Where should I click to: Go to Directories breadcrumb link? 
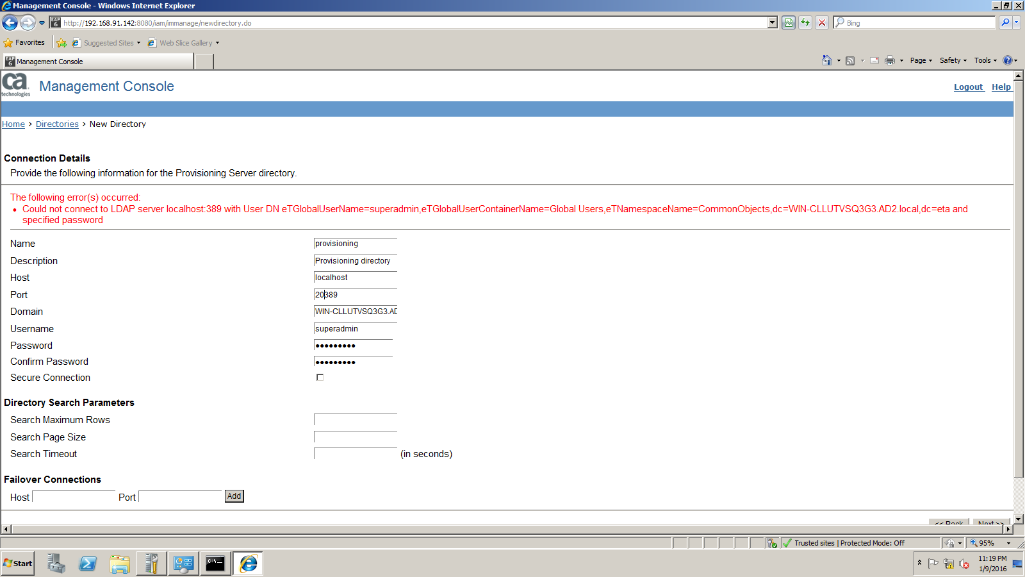click(x=57, y=124)
